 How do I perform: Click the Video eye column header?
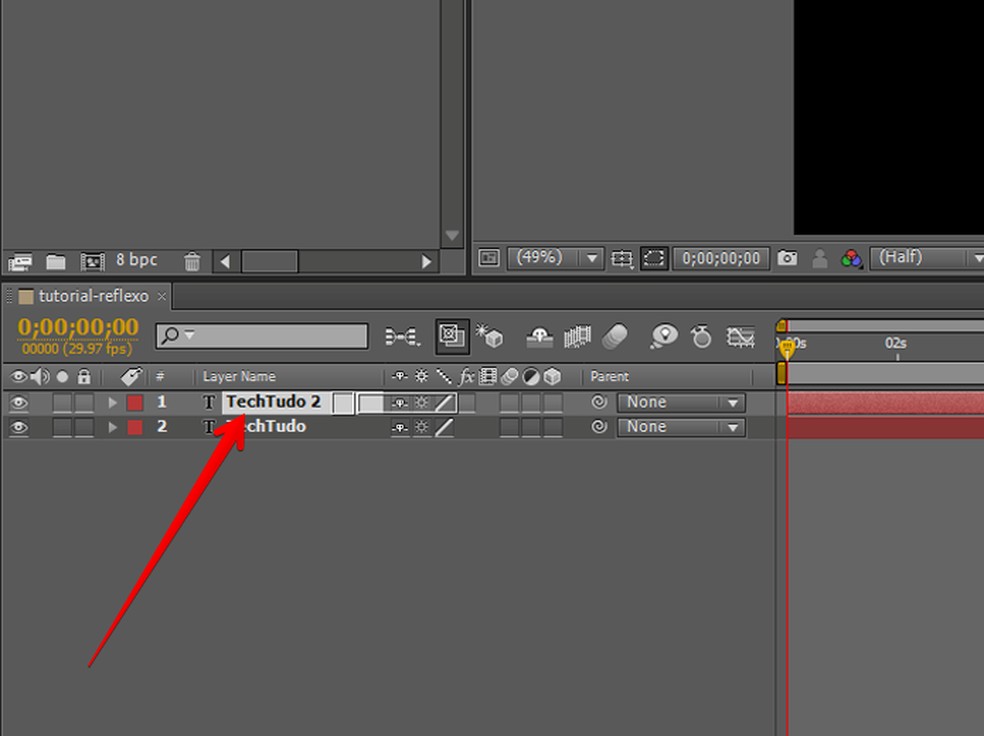19,376
